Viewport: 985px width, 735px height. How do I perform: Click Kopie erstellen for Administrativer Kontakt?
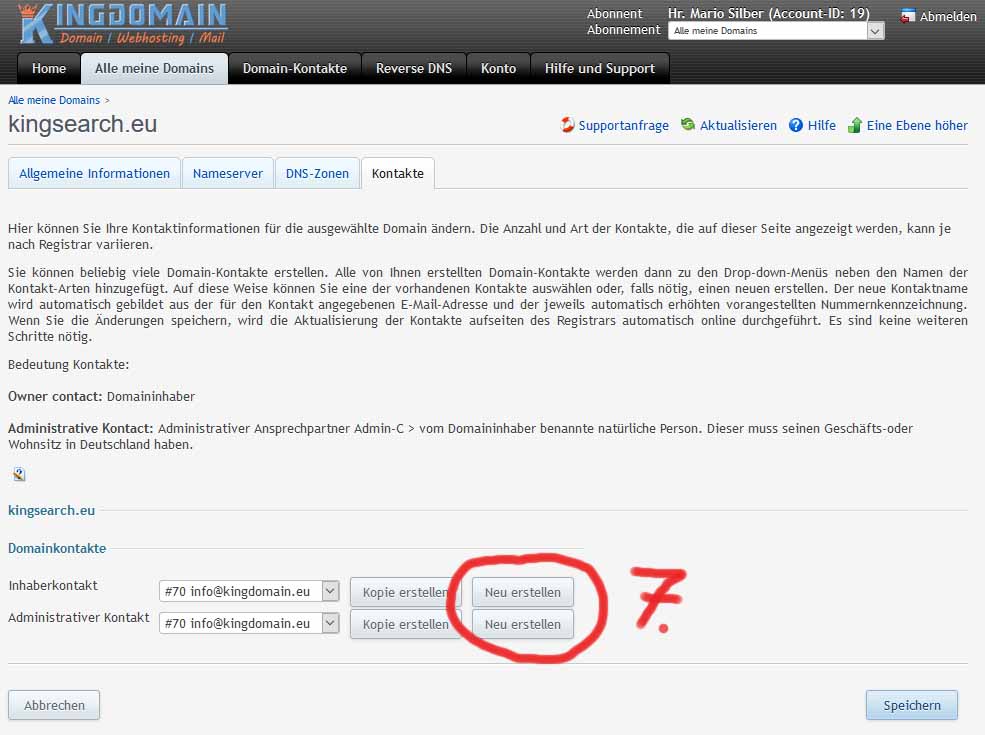coord(405,624)
